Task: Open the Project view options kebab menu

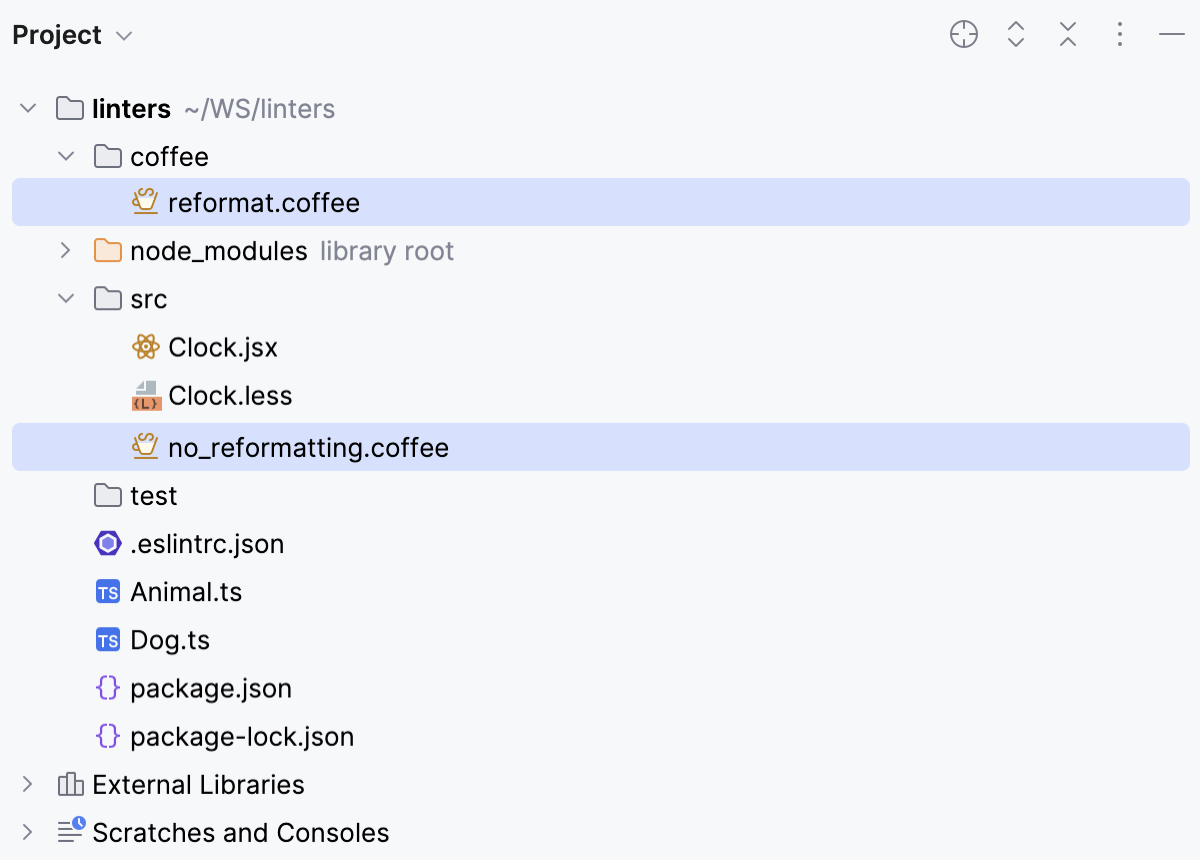Action: [x=1120, y=34]
